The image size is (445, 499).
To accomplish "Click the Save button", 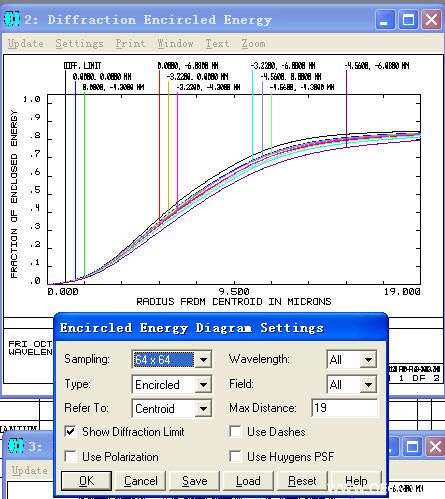I will coord(194,481).
